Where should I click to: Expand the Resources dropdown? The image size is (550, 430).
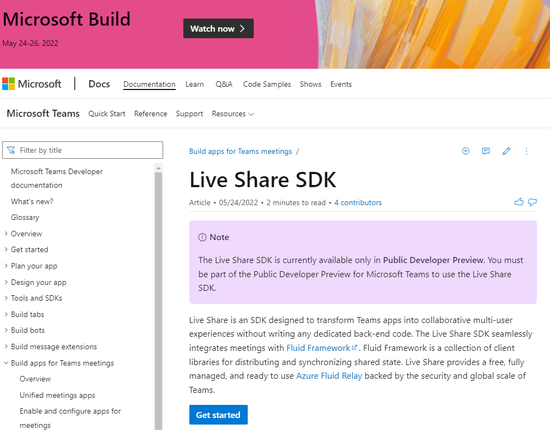point(233,114)
